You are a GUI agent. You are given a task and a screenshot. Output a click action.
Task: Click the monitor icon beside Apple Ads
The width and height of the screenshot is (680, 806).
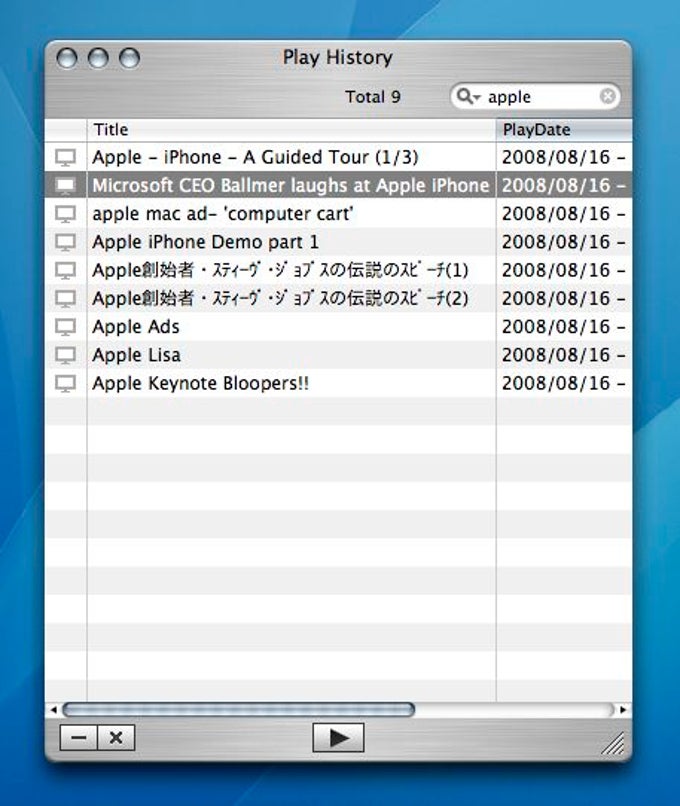[65, 327]
